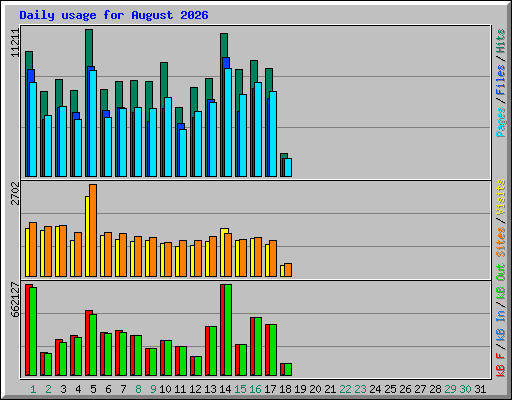The image size is (512, 400).
Task: Click the cyan pages bar for day 11
Action: tap(183, 153)
